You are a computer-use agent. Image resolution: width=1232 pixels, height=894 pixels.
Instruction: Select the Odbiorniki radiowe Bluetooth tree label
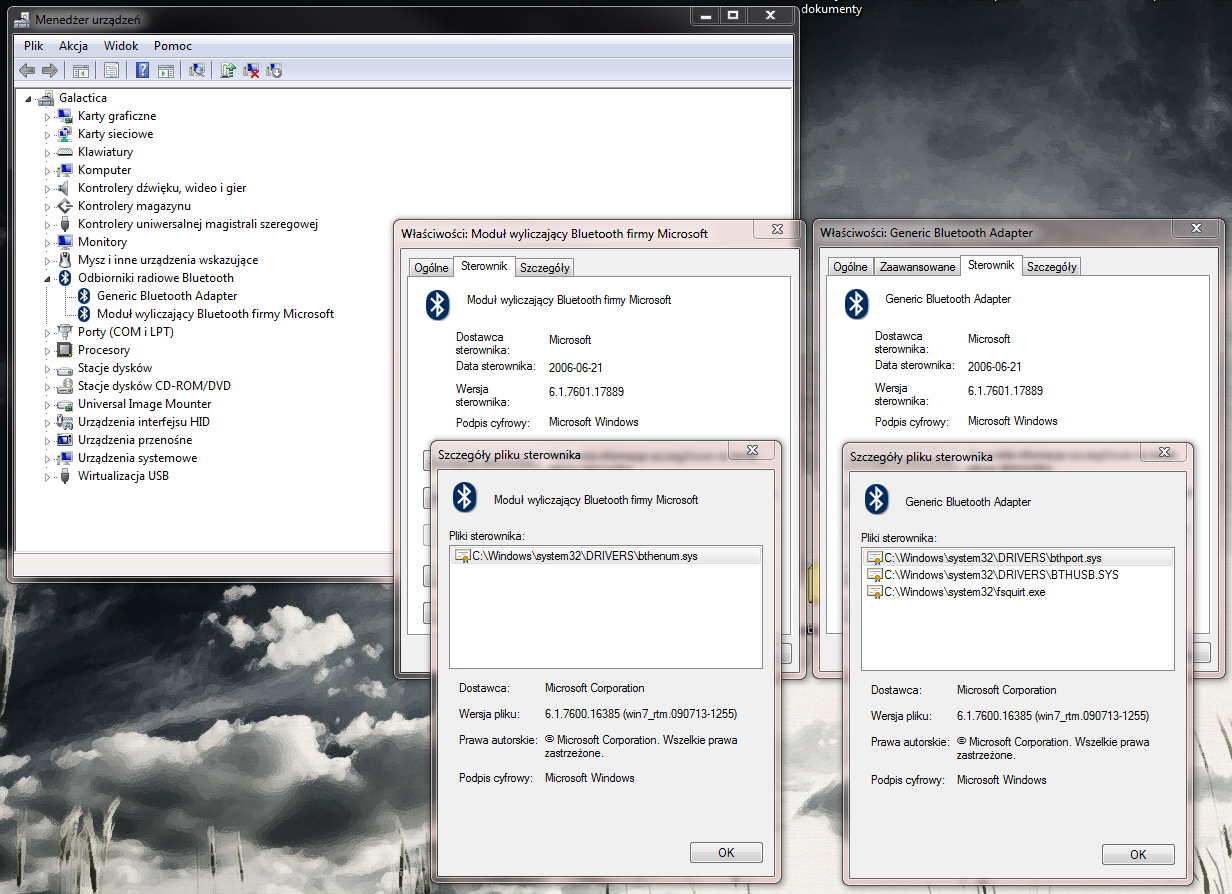pos(156,278)
